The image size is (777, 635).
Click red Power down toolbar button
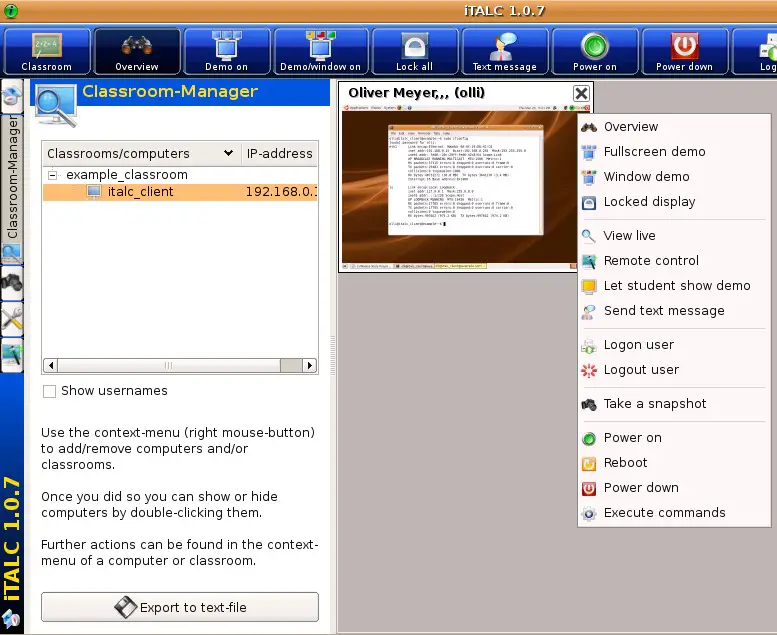tap(684, 52)
